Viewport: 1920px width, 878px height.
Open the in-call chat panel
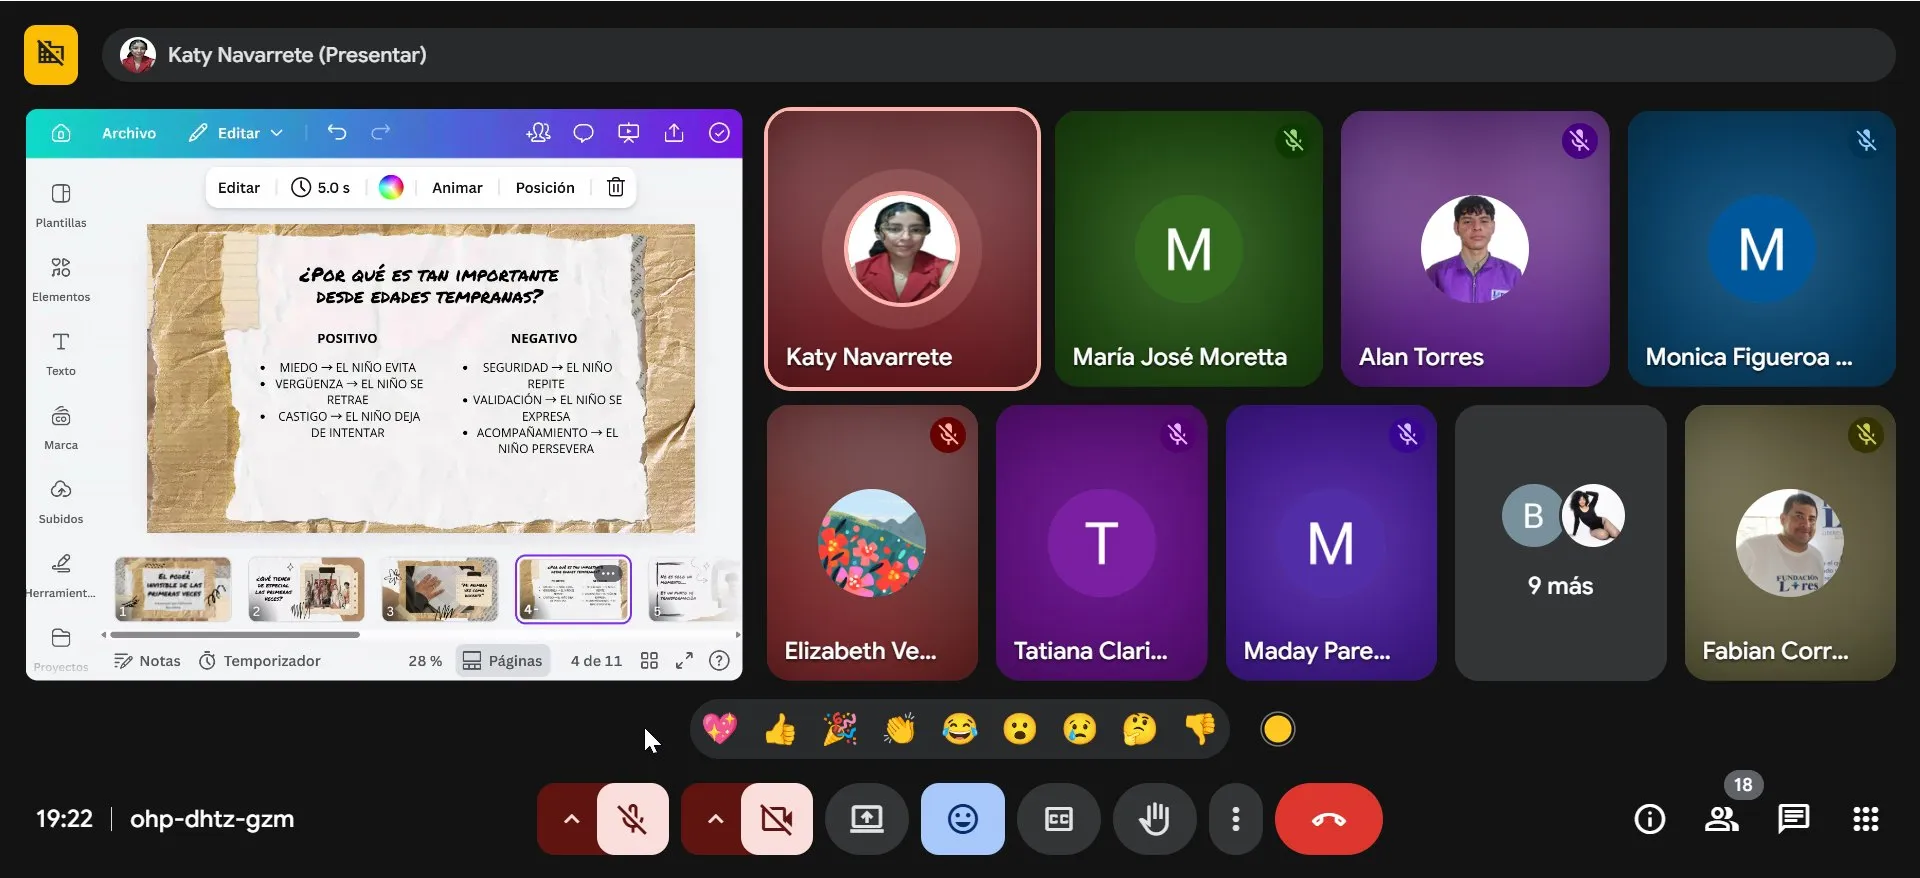(1793, 819)
